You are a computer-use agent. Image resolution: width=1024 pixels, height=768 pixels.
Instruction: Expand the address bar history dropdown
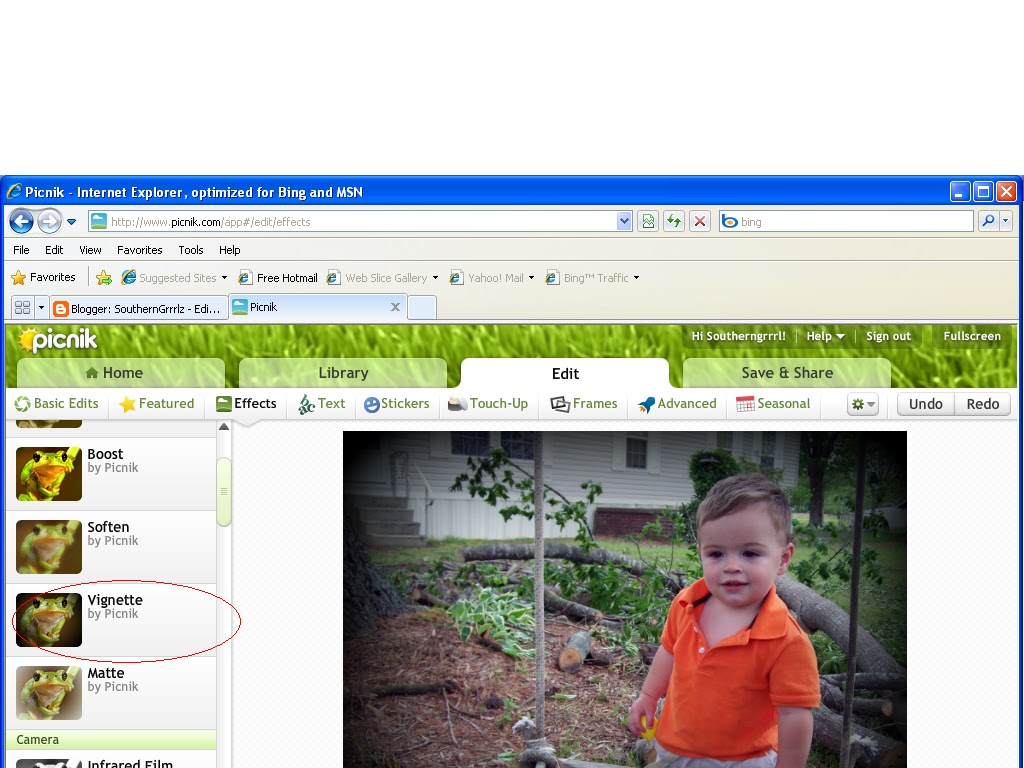click(624, 221)
